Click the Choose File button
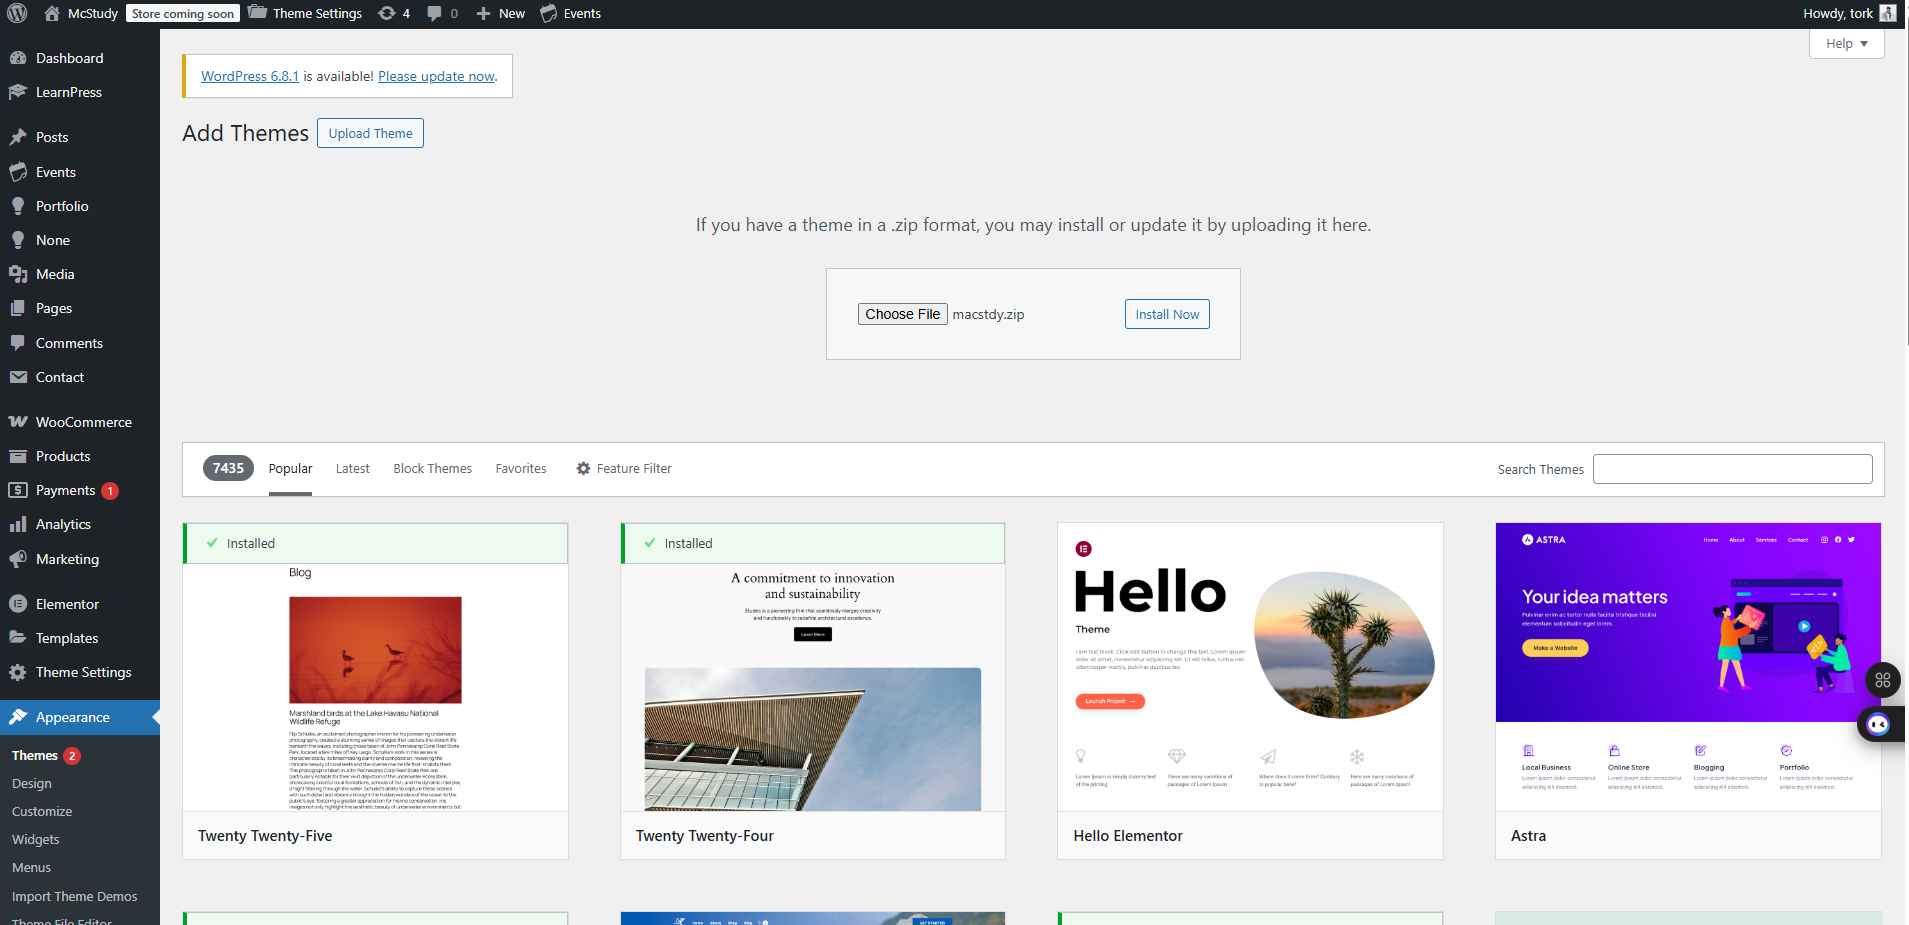 902,314
